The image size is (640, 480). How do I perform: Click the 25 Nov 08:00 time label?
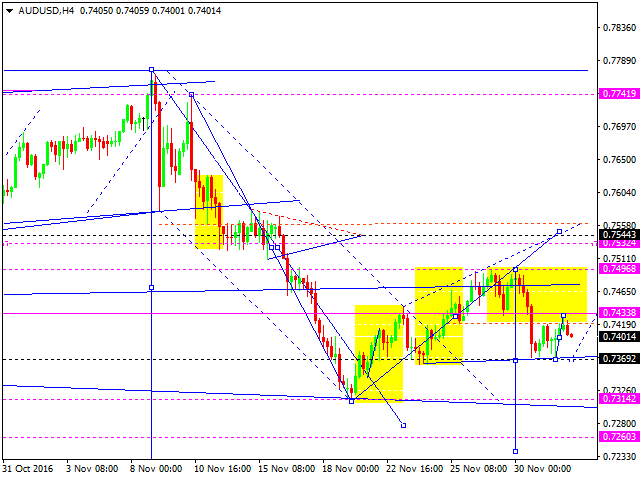coord(479,469)
